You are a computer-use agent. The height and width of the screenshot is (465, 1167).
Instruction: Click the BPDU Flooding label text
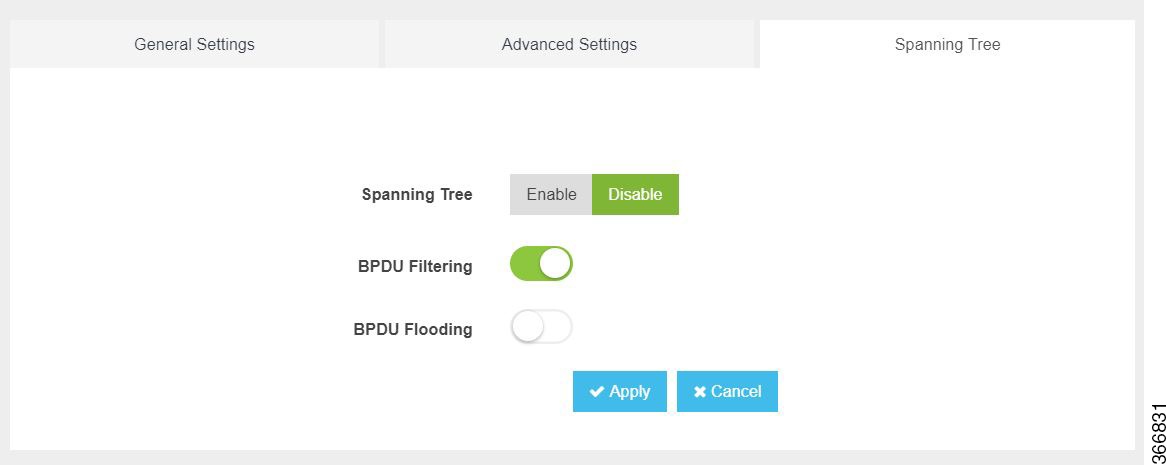click(x=413, y=329)
